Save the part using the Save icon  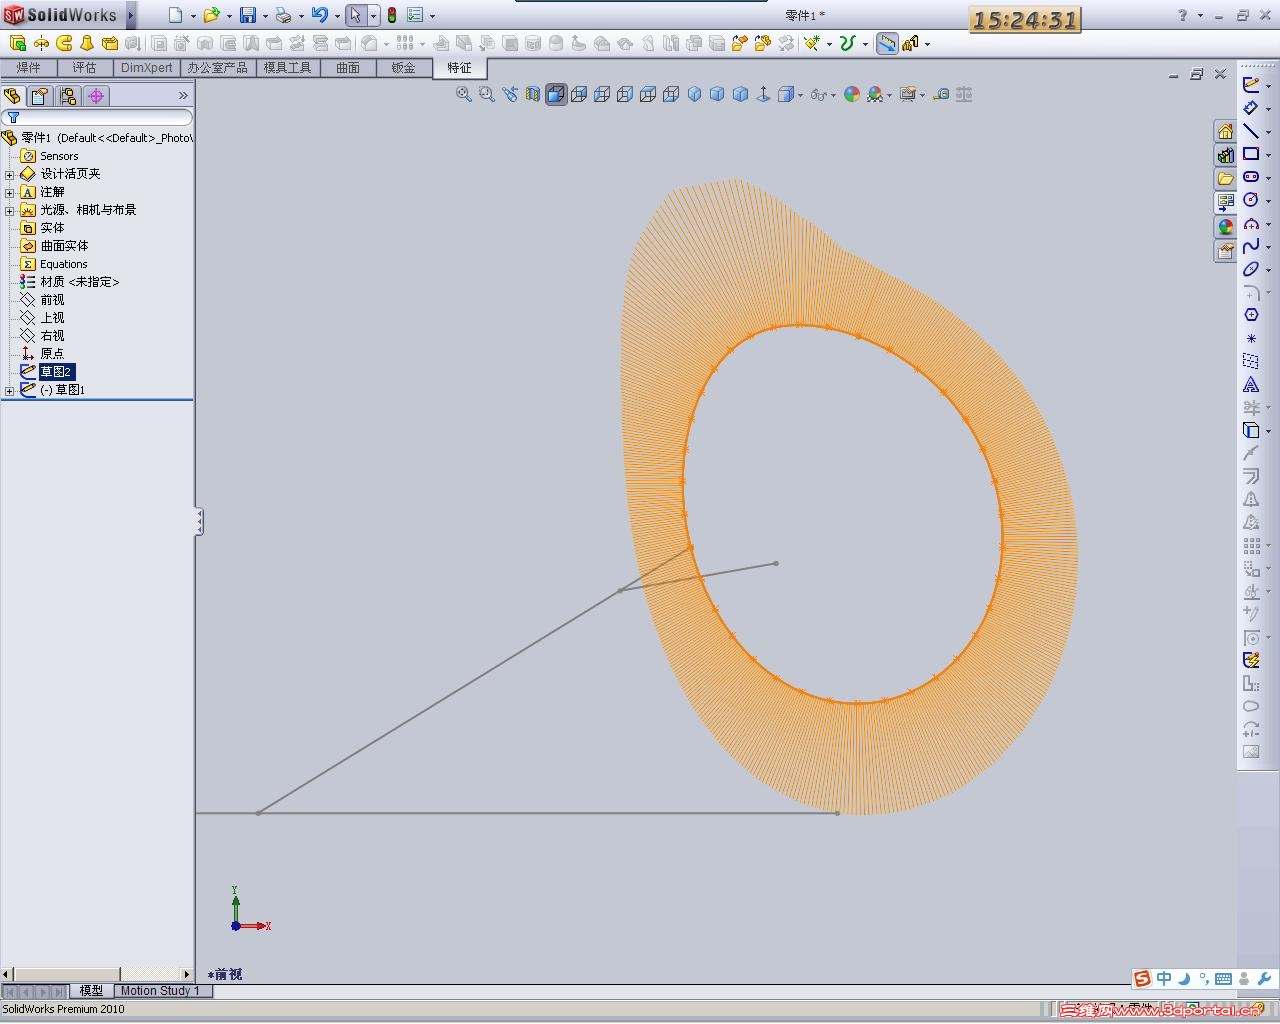pyautogui.click(x=248, y=15)
